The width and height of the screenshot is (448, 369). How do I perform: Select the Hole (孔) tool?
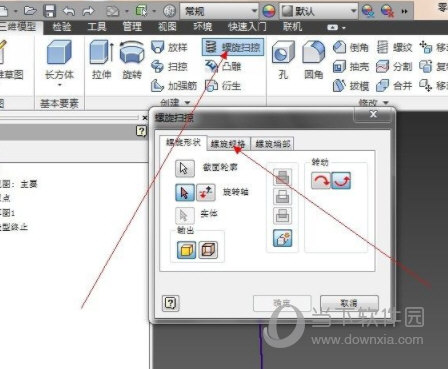(x=283, y=60)
